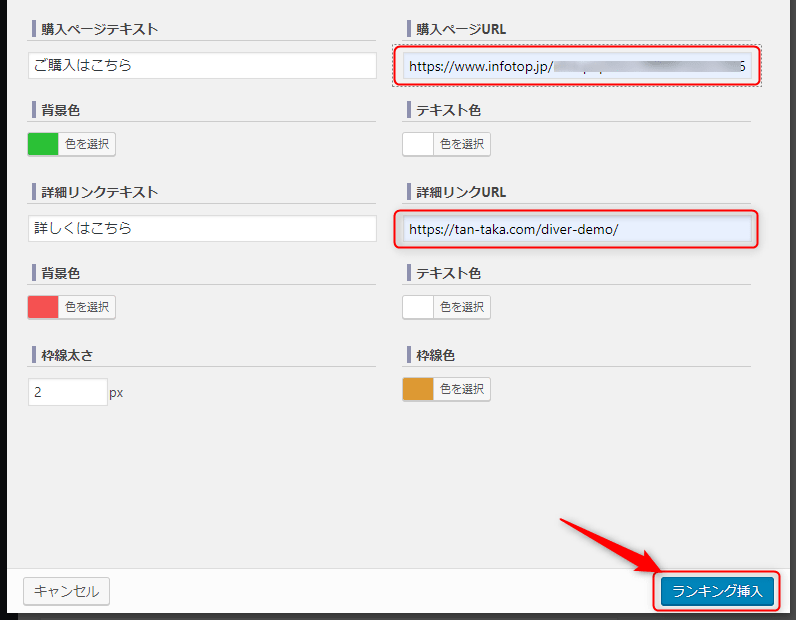
Task: Click the 詳細リンクURL heading
Action: pos(461,192)
